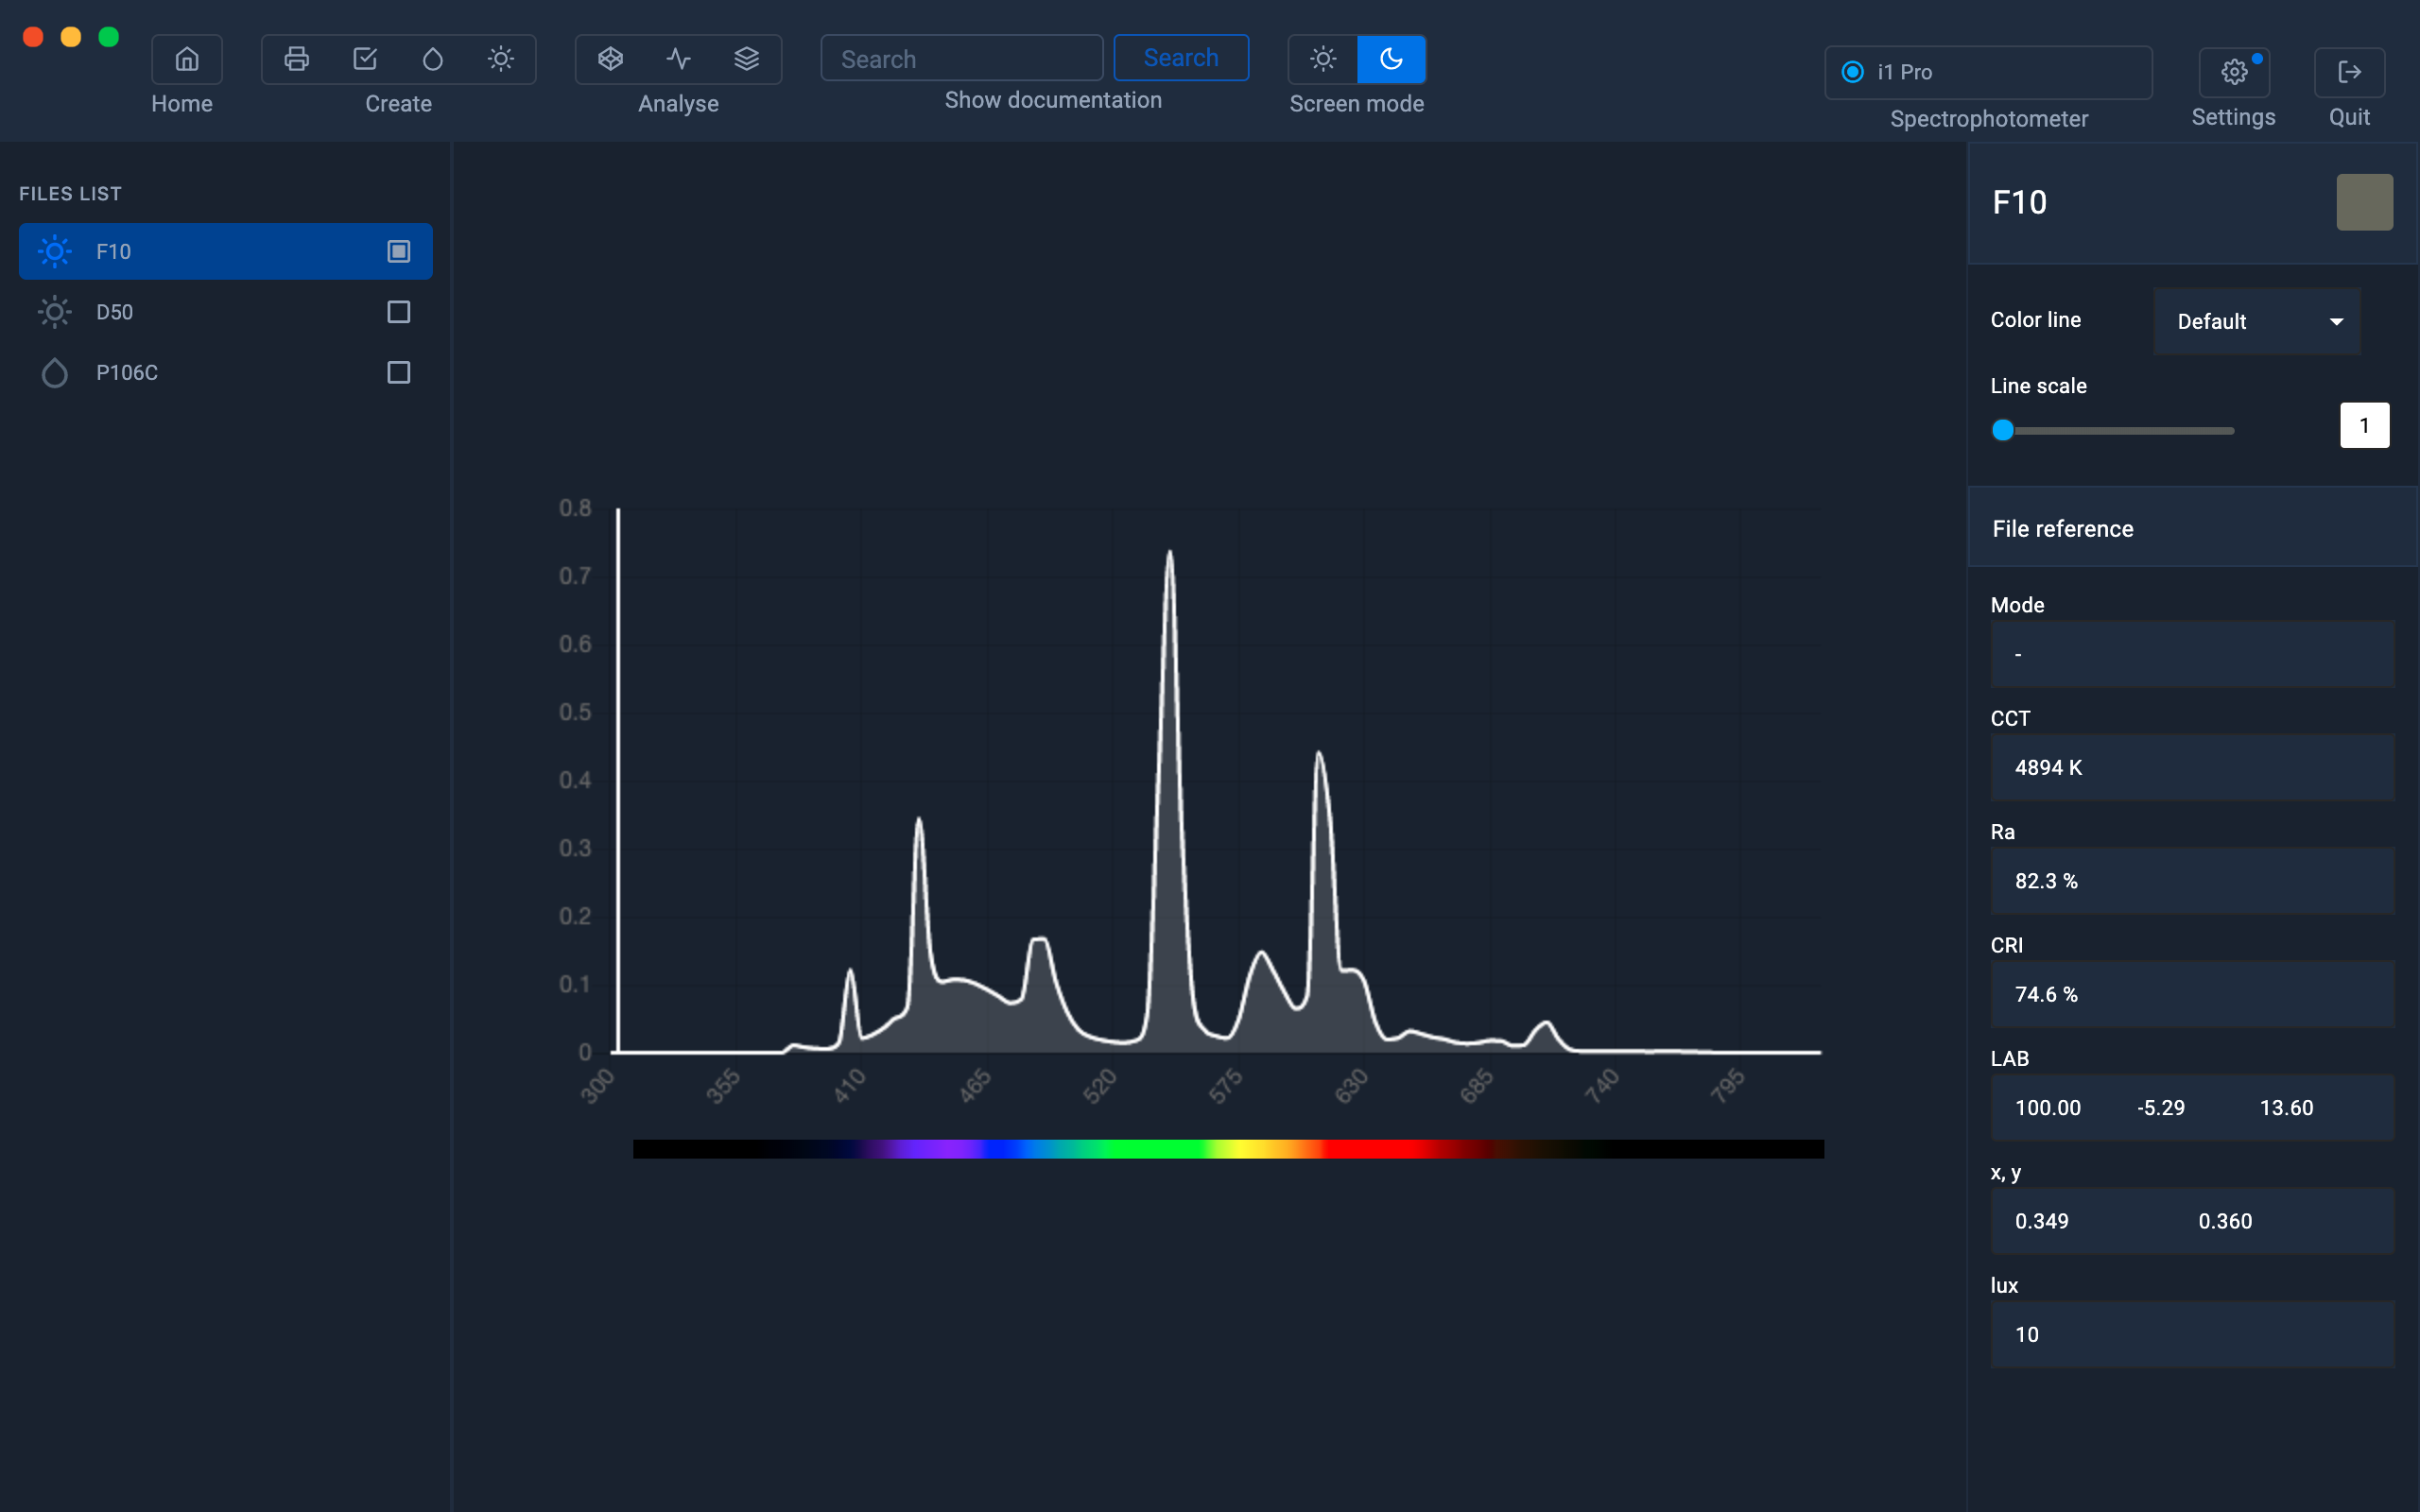Screen dimensions: 2420x1512
Task: Click the LAB a value -5.29
Action: click(2160, 1108)
